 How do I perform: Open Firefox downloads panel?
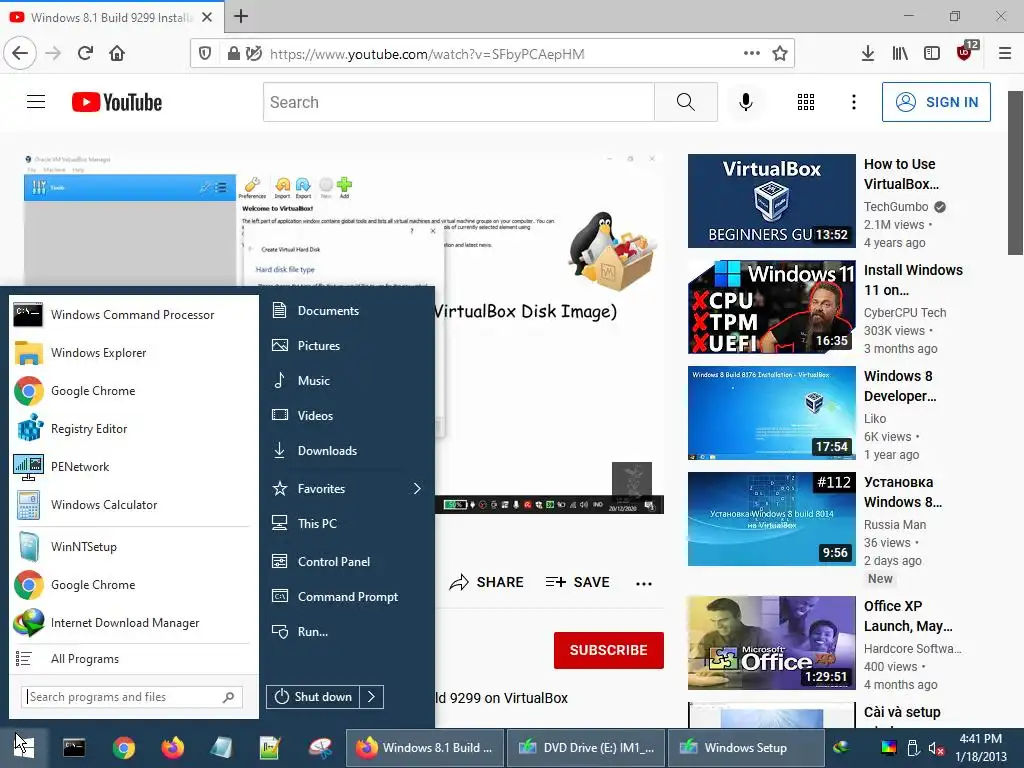(868, 53)
